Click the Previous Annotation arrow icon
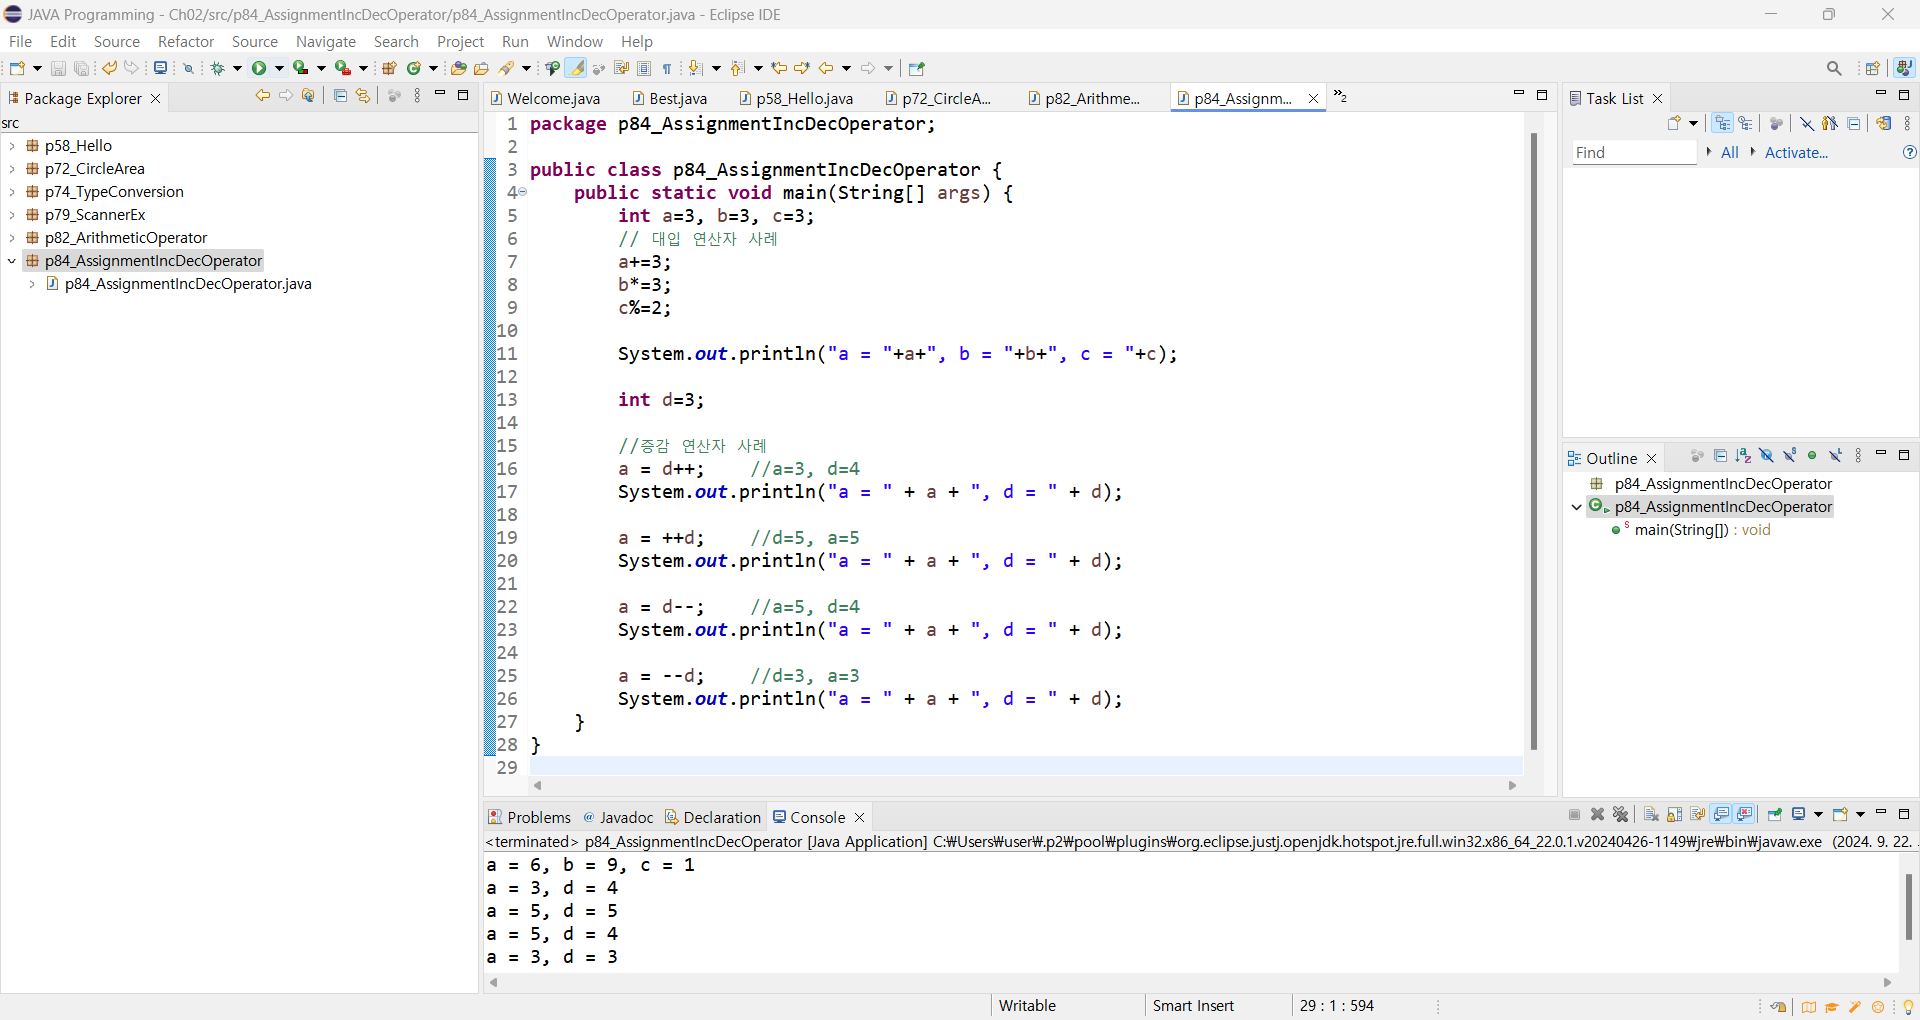 (738, 68)
